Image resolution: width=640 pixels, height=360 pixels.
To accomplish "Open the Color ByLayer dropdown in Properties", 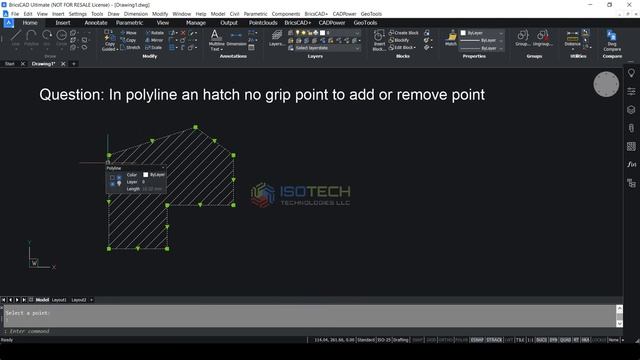I will pos(482,33).
